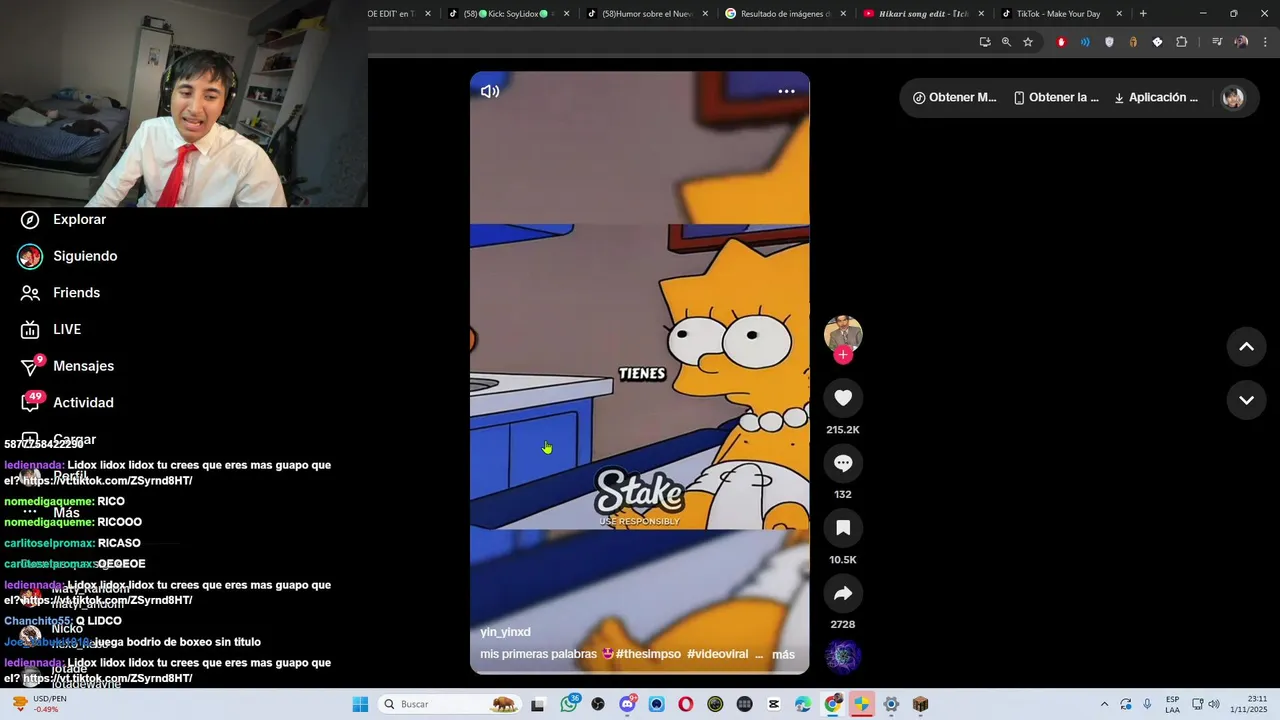Viewport: 1280px width, 720px height.
Task: Open Opera browser from taskbar
Action: click(x=685, y=704)
